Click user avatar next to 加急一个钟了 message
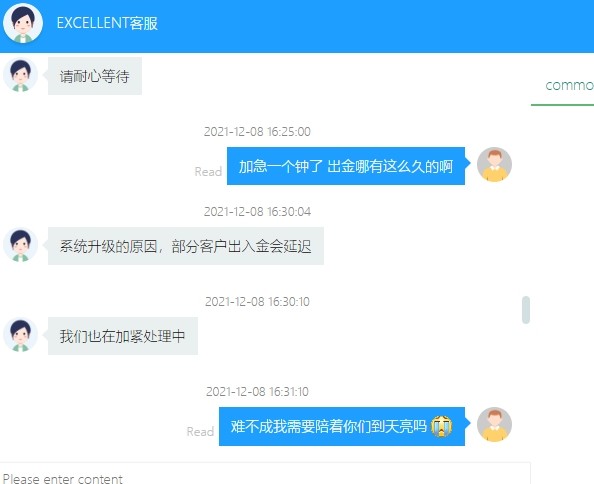594x484 pixels. tap(494, 165)
